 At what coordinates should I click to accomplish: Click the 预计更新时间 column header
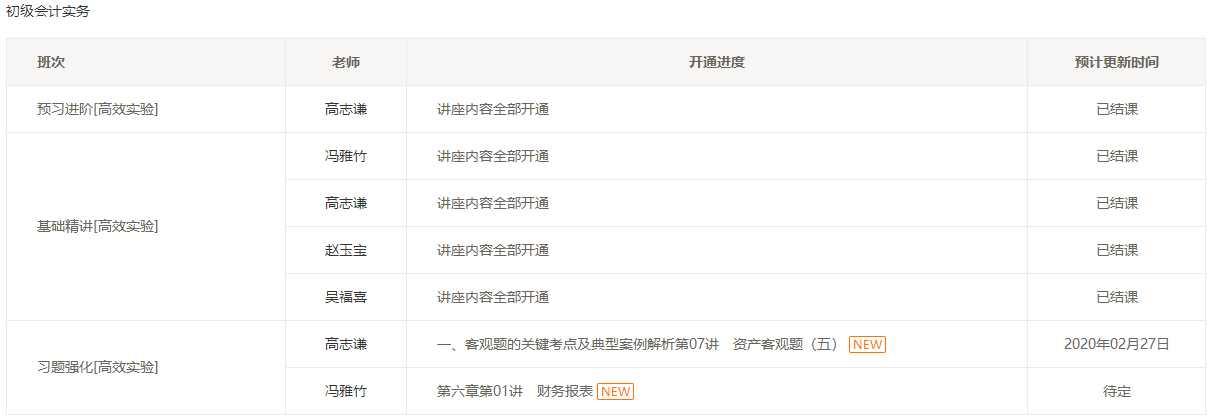pos(1116,62)
